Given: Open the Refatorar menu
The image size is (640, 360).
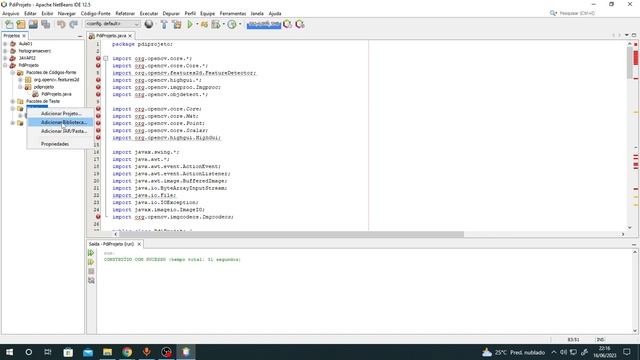Looking at the screenshot, I should [125, 13].
